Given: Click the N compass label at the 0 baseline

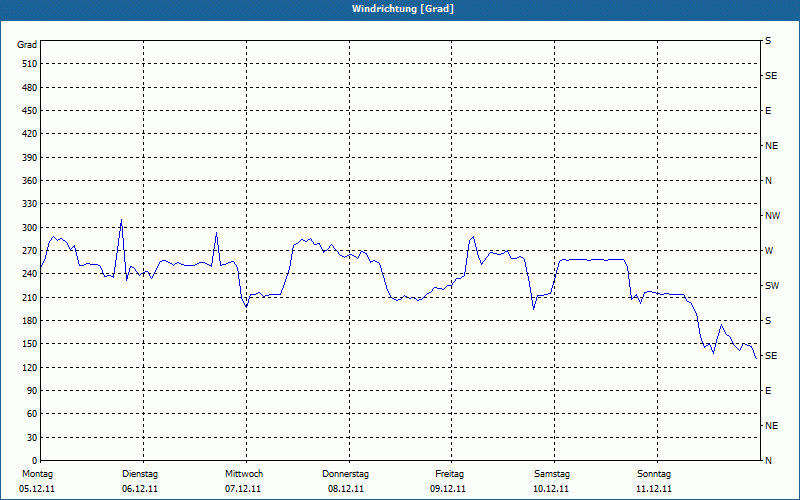Looking at the screenshot, I should click(768, 460).
